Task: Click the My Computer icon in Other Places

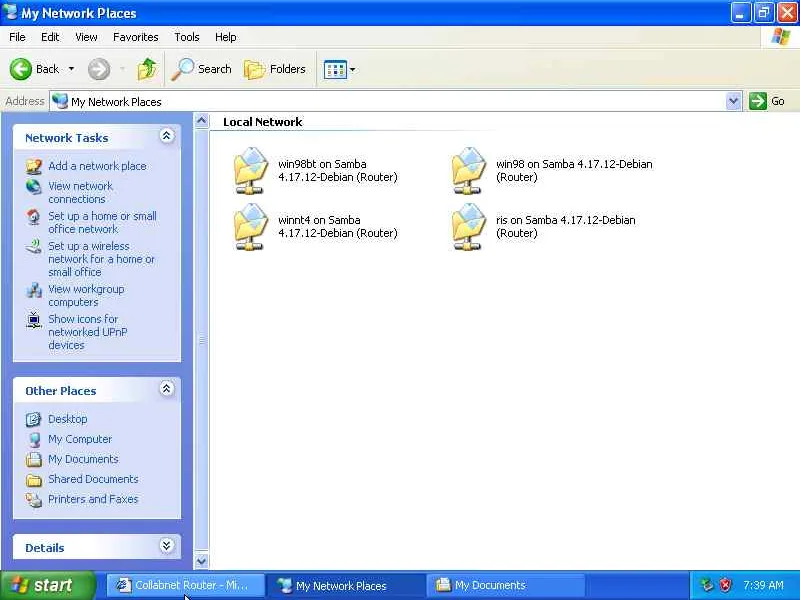Action: click(34, 439)
